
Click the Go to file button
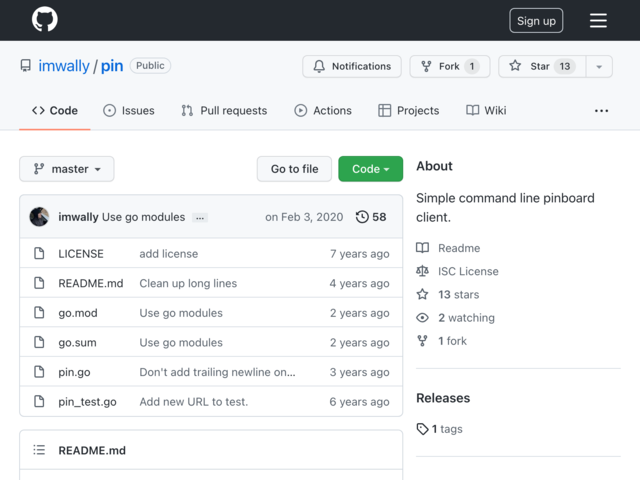pos(294,169)
